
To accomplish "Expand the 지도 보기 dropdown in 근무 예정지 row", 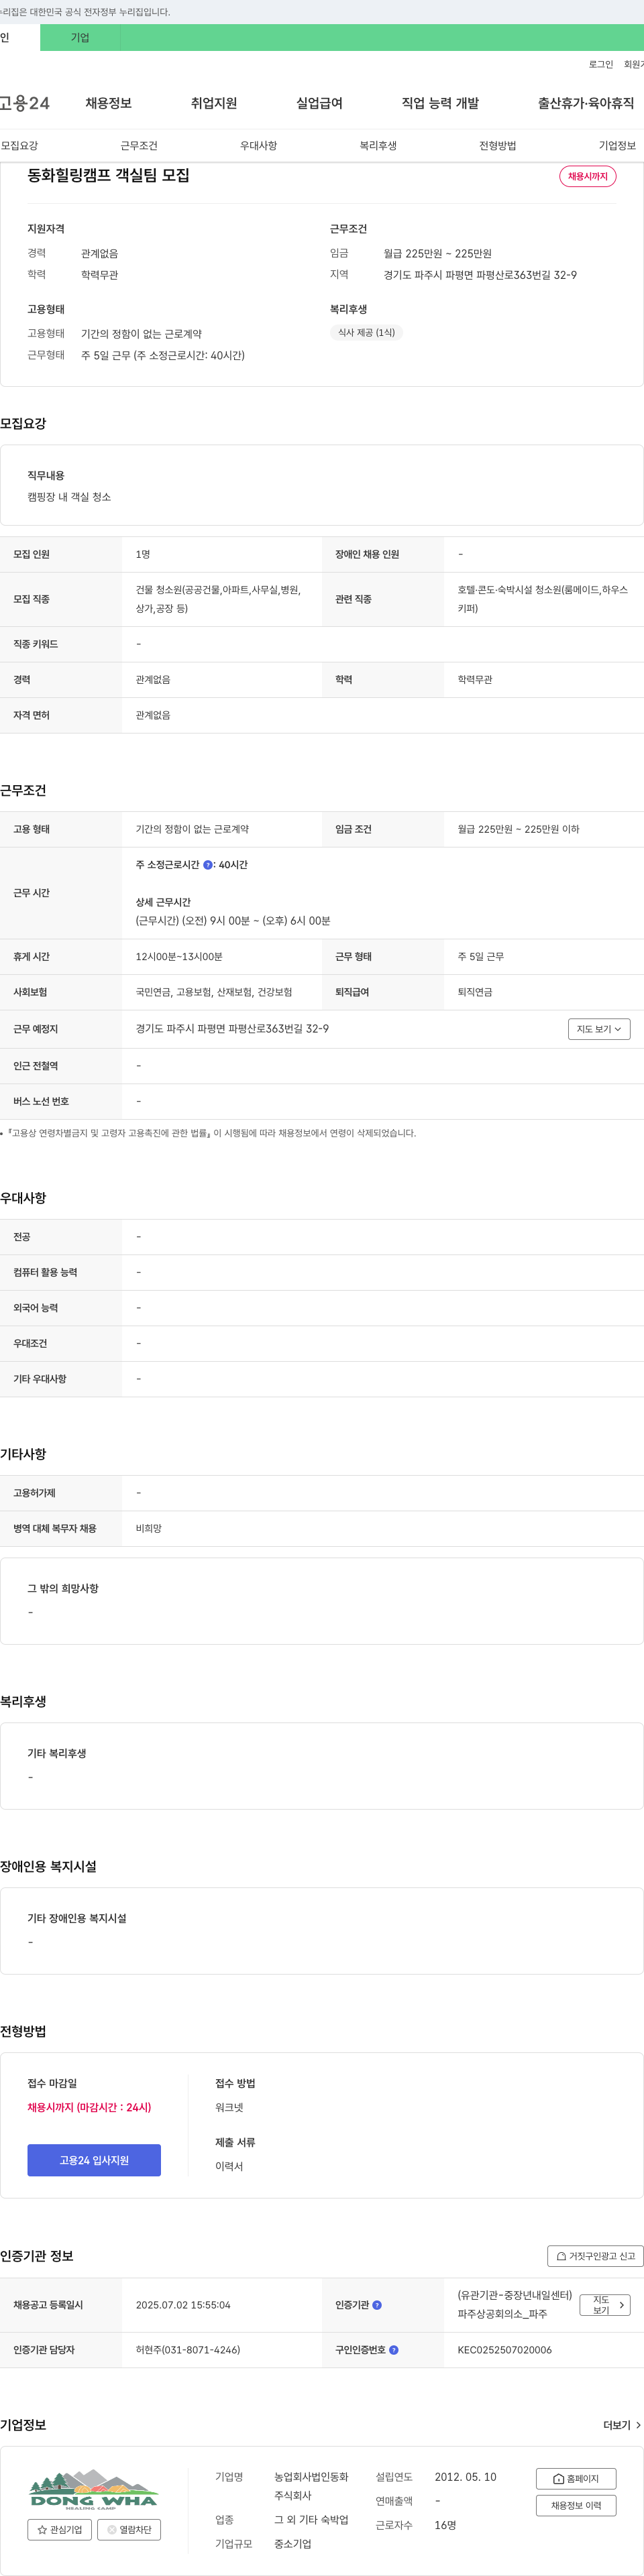I will coord(599,1029).
